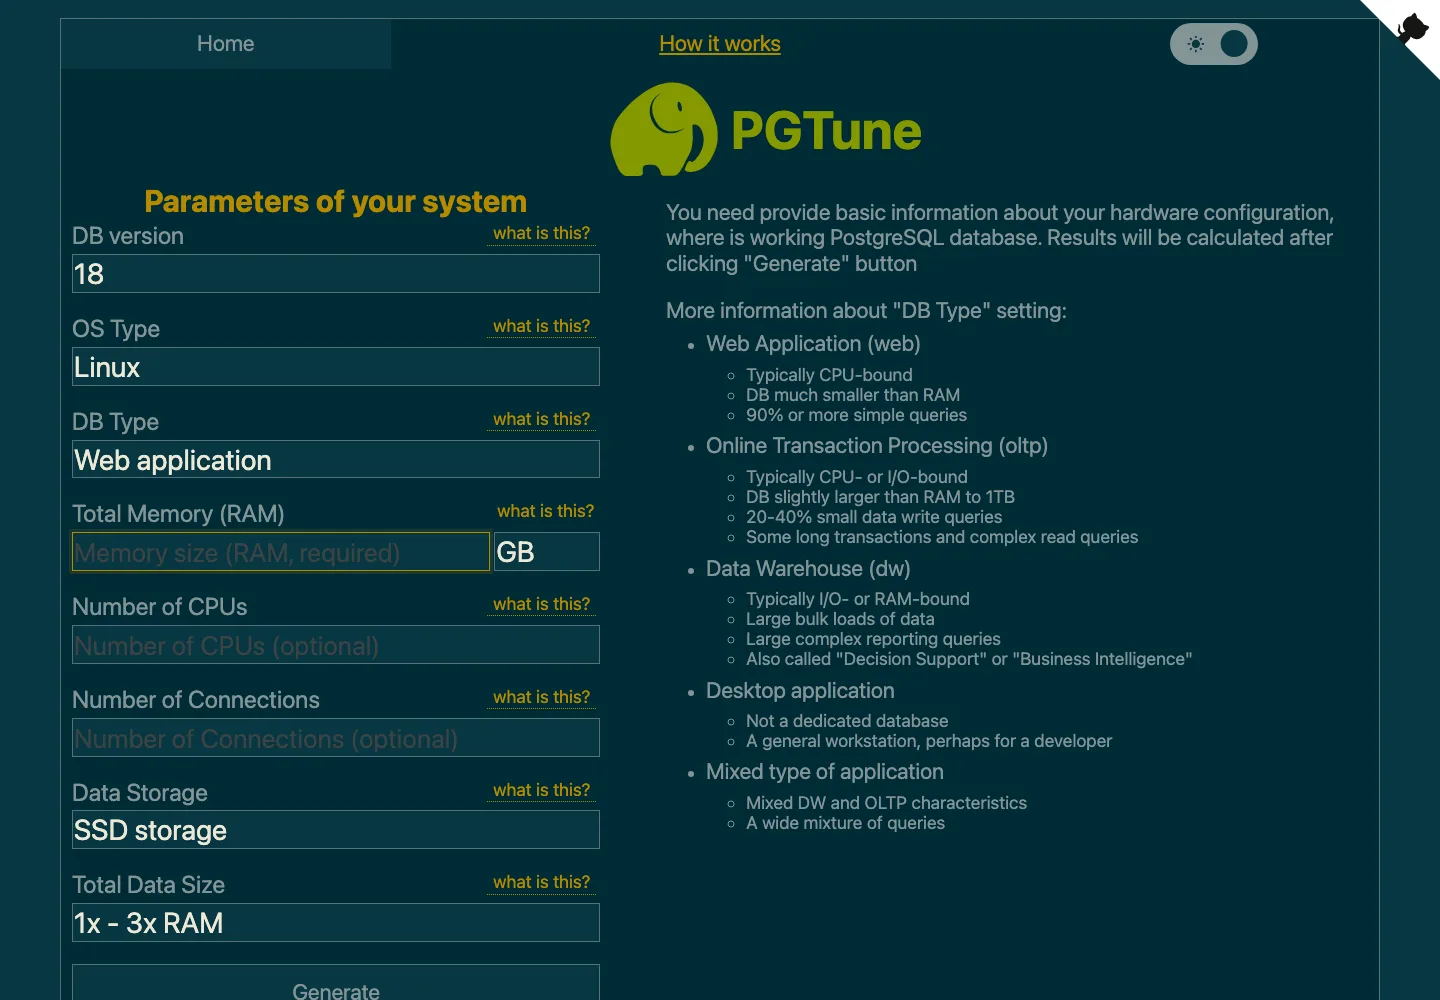
Task: Focus the Memory size RAM input field
Action: (281, 552)
